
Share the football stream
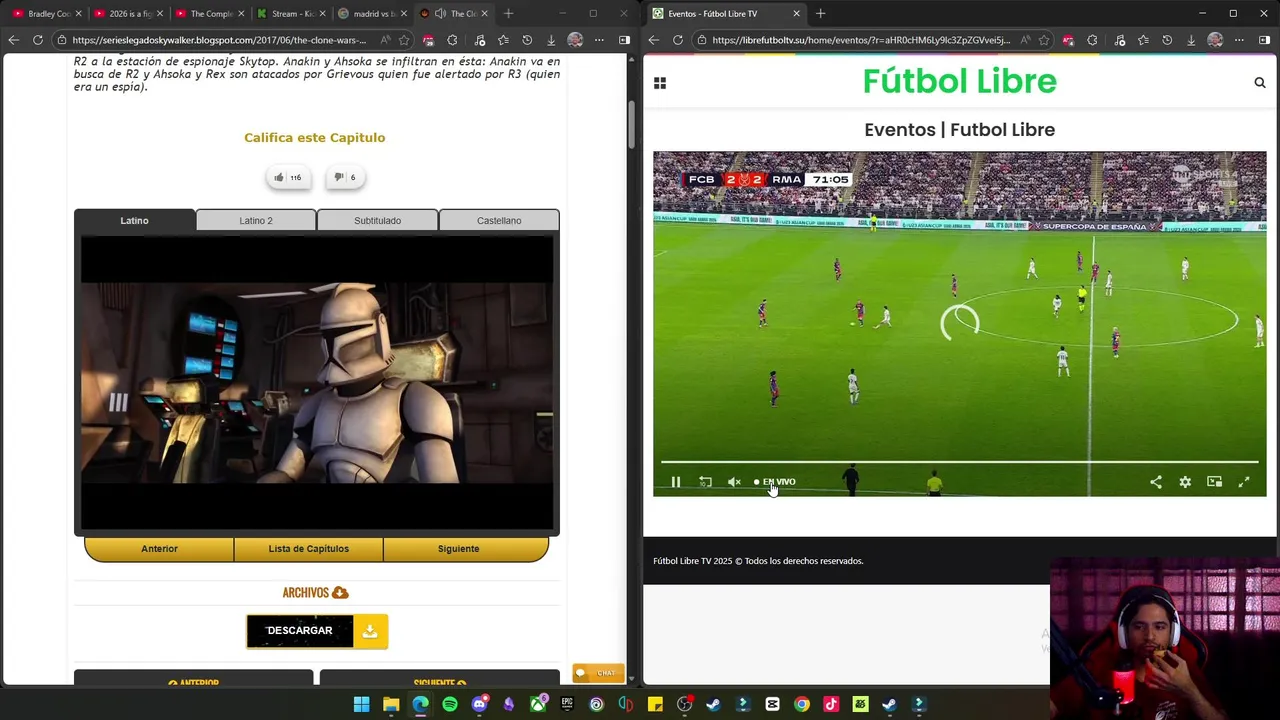(x=1156, y=482)
